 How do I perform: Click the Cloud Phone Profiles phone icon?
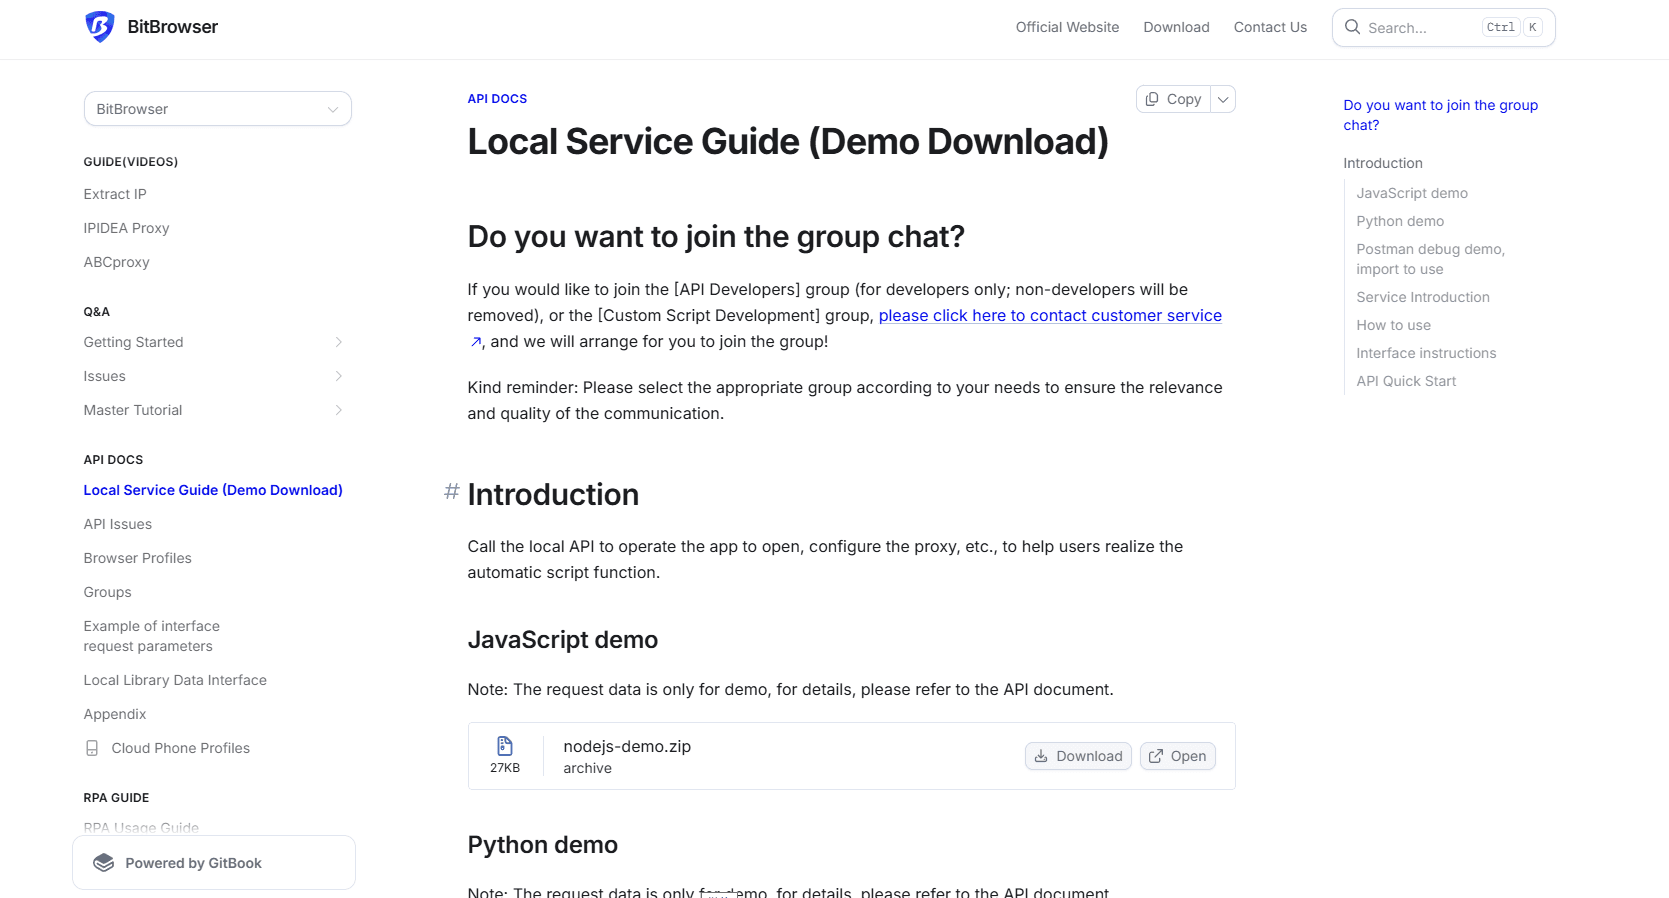point(92,748)
